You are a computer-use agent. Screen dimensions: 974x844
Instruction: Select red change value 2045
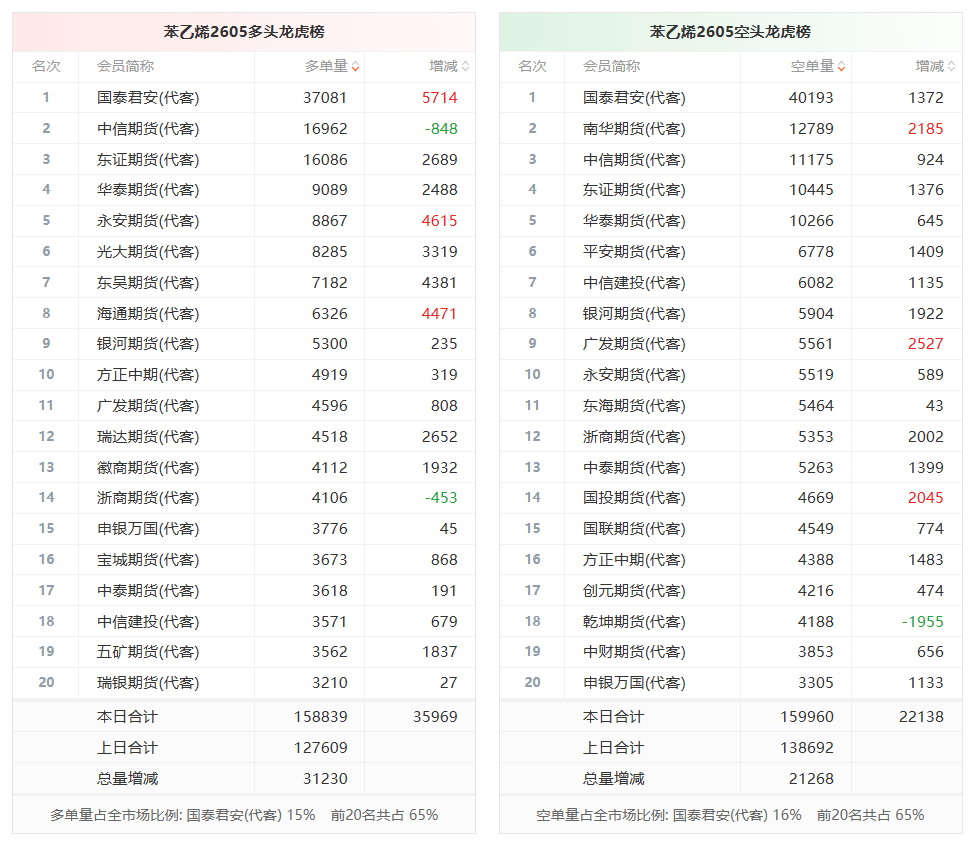[x=926, y=497]
